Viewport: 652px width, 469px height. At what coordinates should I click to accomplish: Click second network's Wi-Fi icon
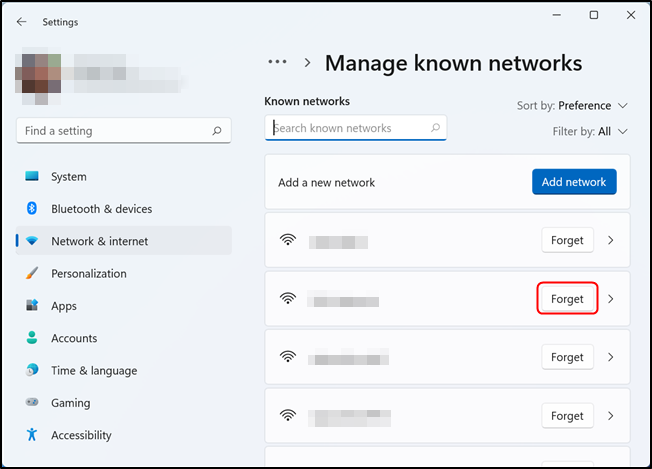point(288,298)
